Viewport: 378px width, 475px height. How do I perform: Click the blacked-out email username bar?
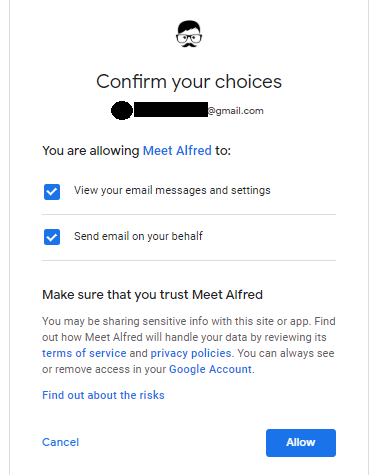(x=171, y=110)
